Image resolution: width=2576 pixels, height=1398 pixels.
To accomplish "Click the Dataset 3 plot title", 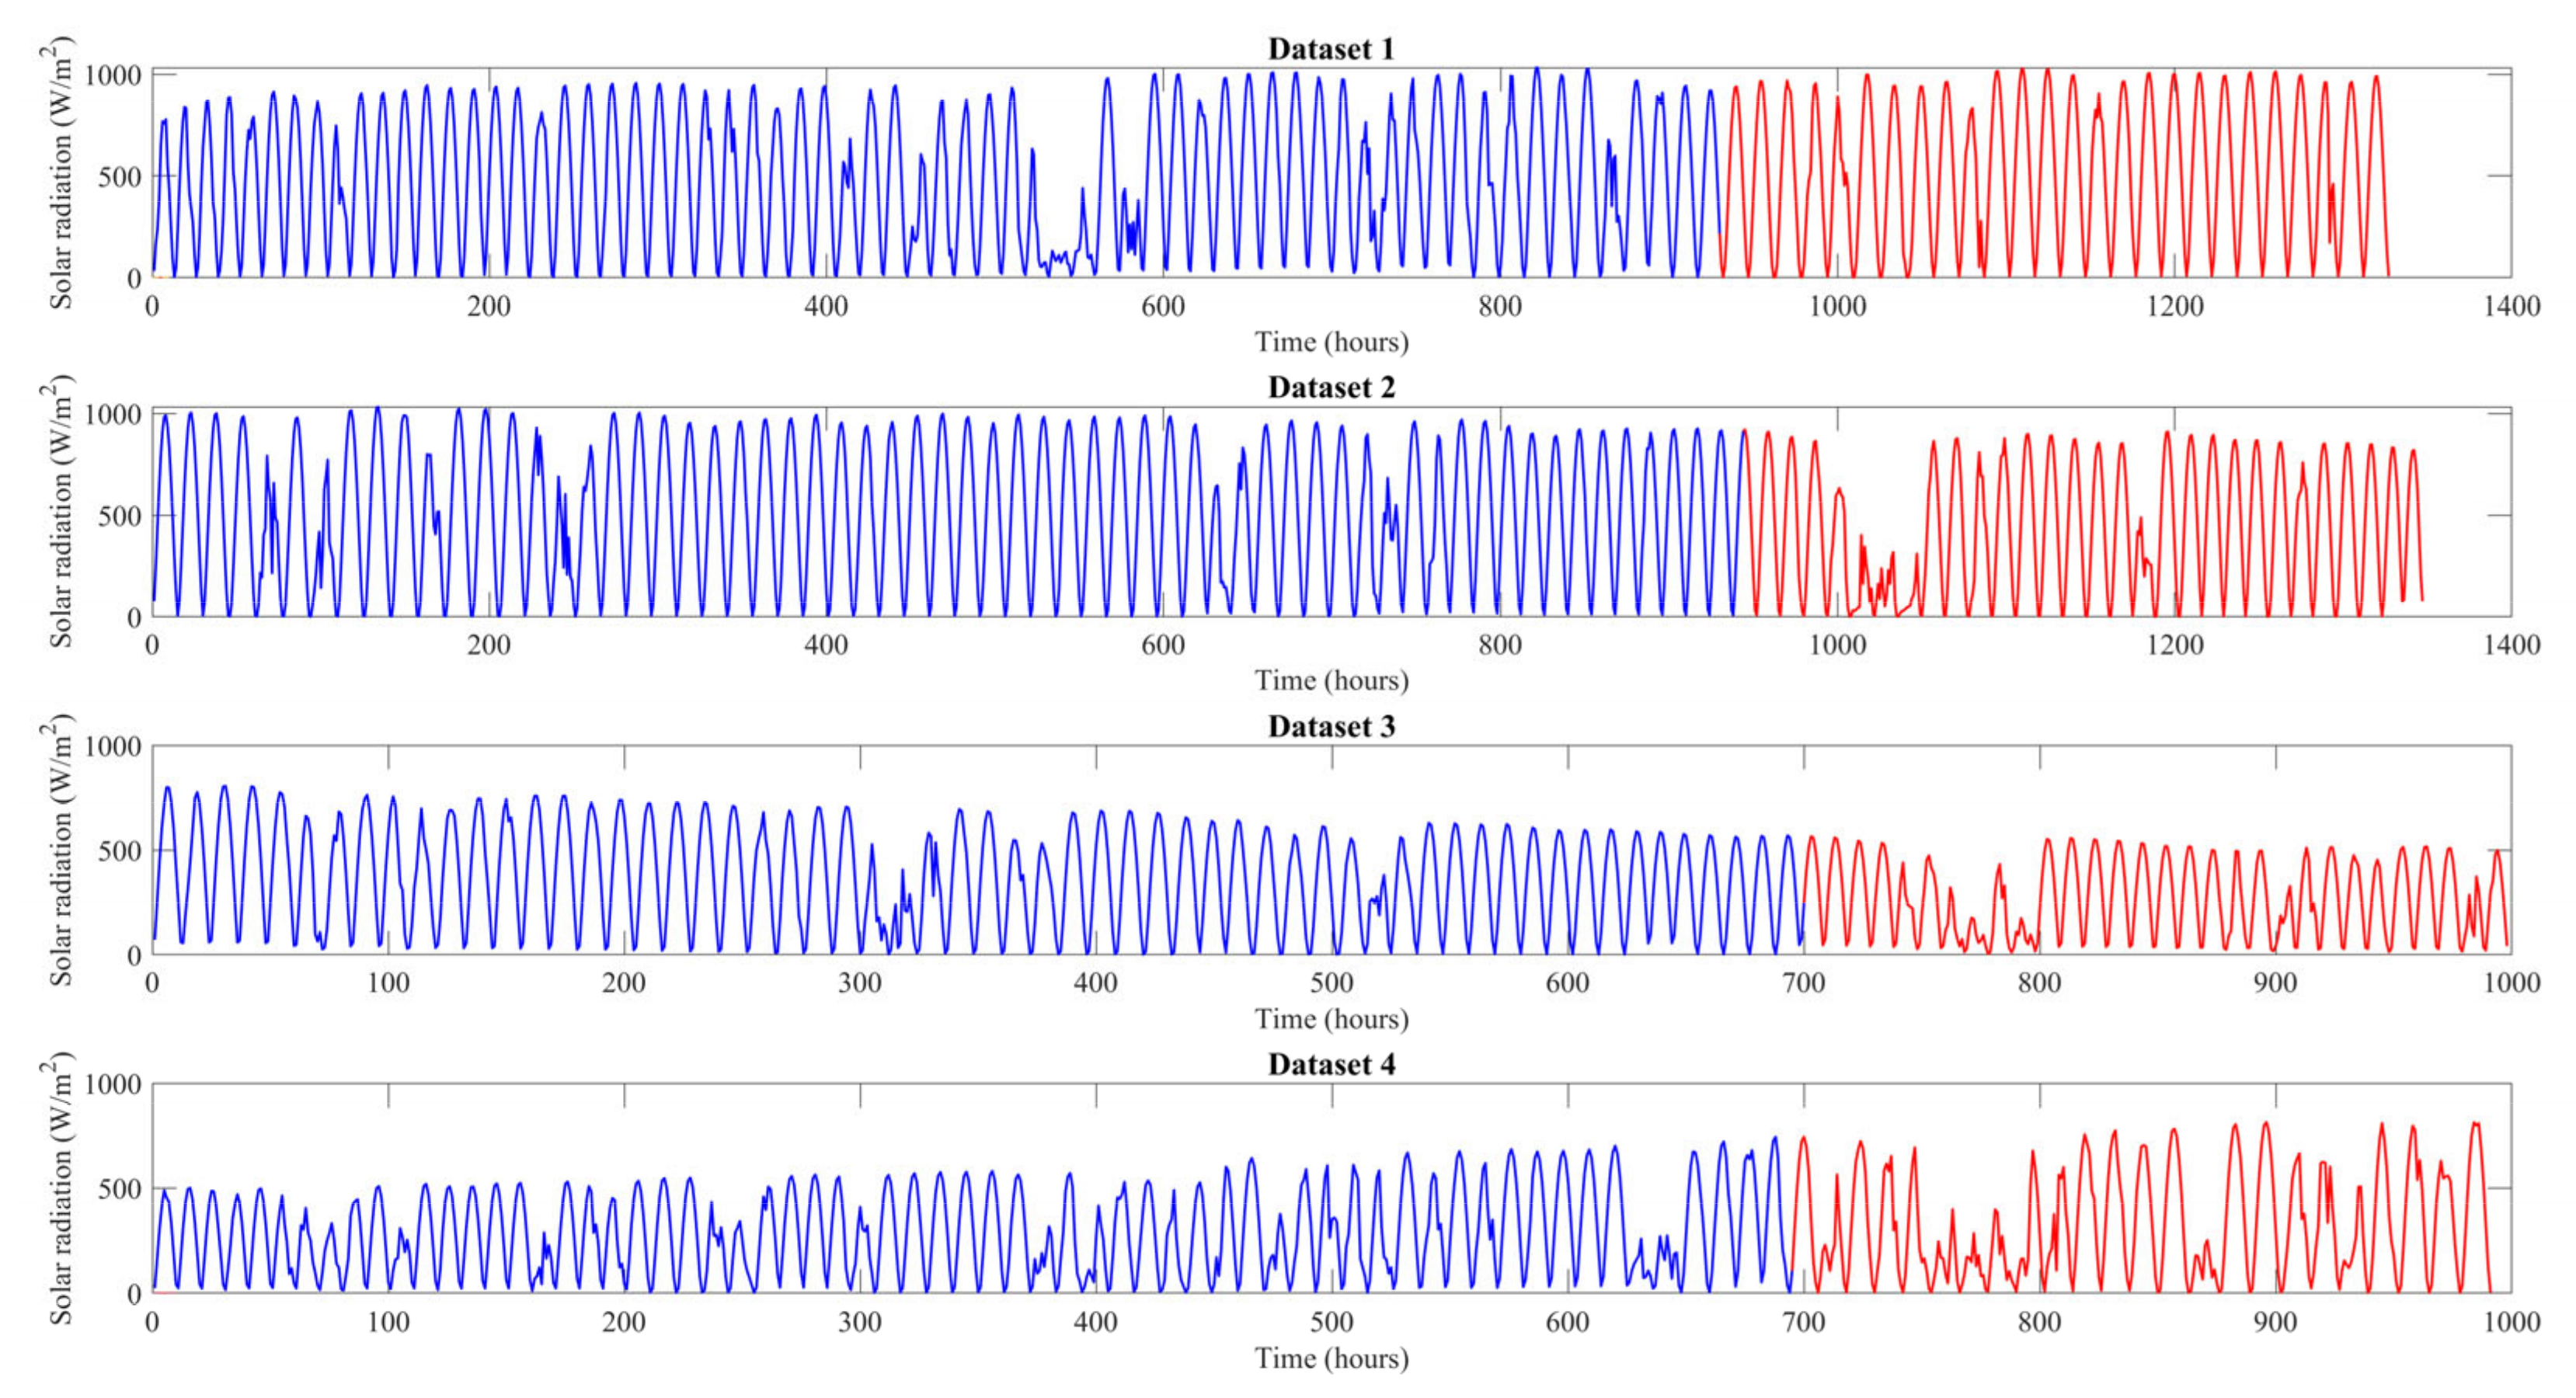I will point(1331,726).
